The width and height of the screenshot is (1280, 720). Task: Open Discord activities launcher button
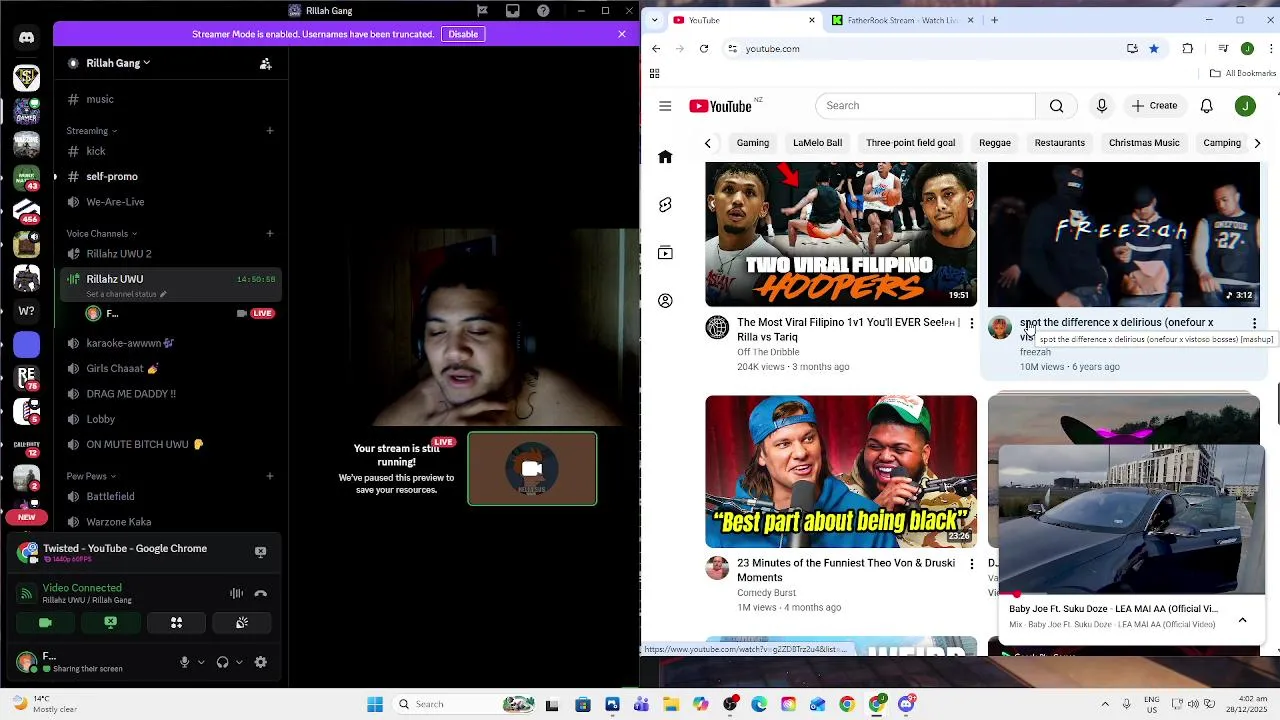[x=176, y=622]
